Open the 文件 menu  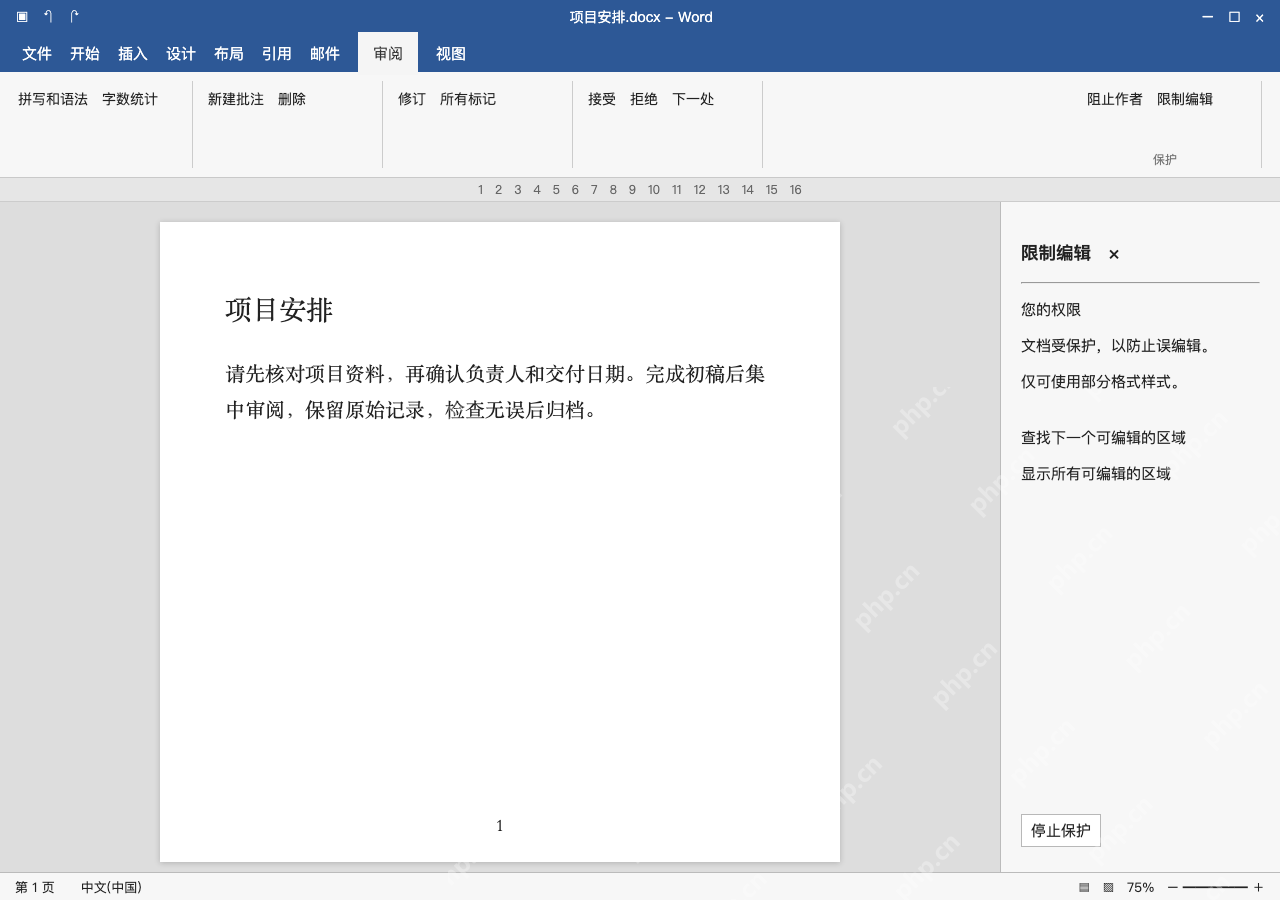click(37, 54)
